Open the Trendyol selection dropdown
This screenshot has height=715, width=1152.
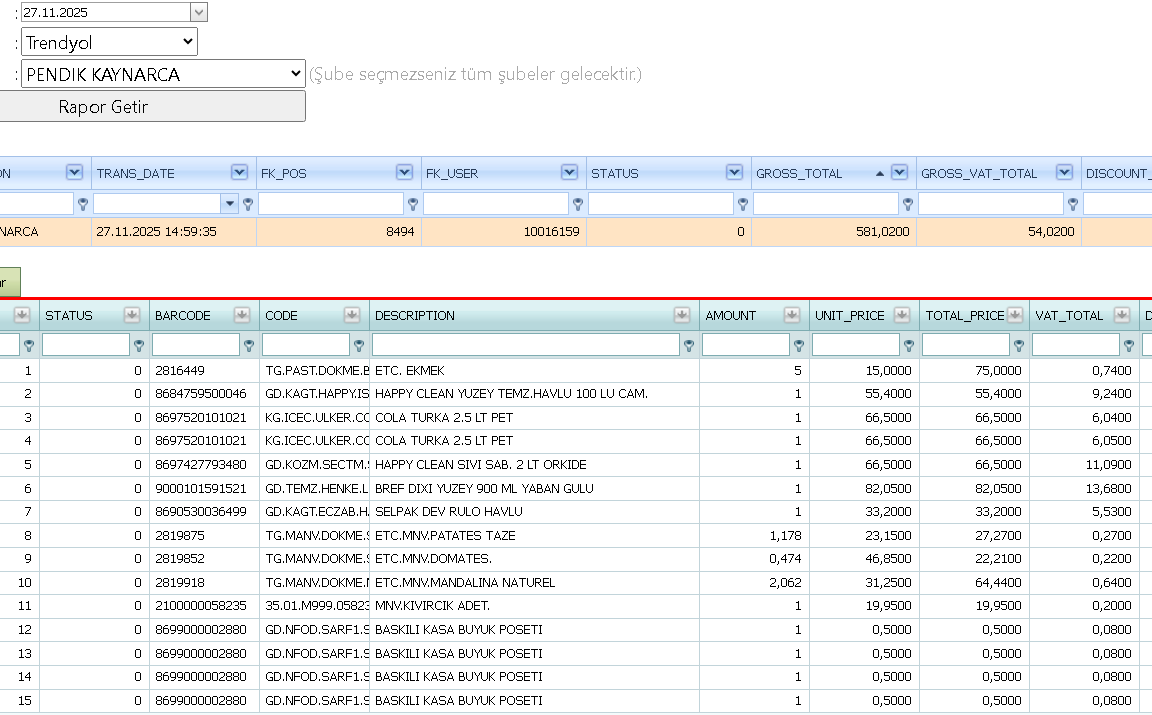(x=109, y=42)
